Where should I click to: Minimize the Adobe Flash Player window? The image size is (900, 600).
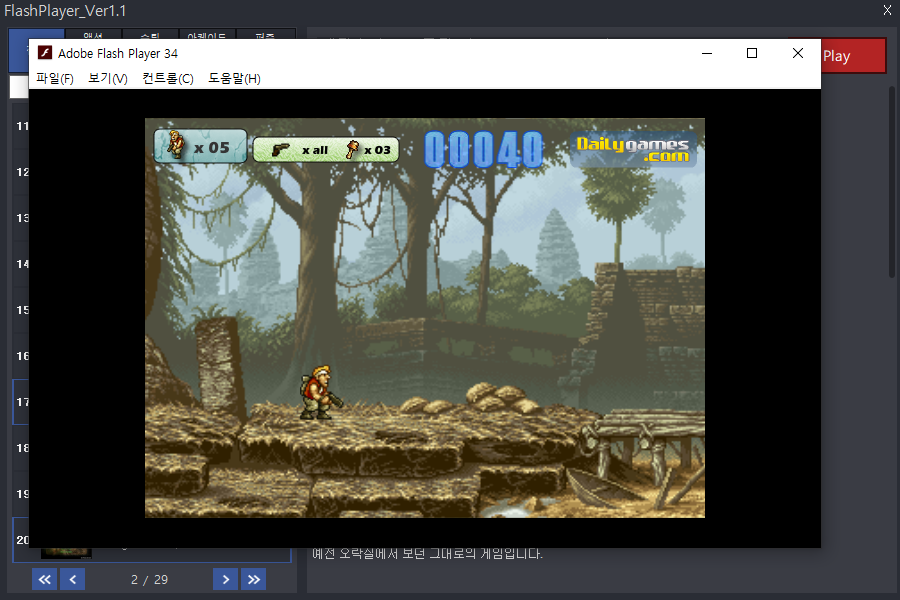(x=707, y=53)
